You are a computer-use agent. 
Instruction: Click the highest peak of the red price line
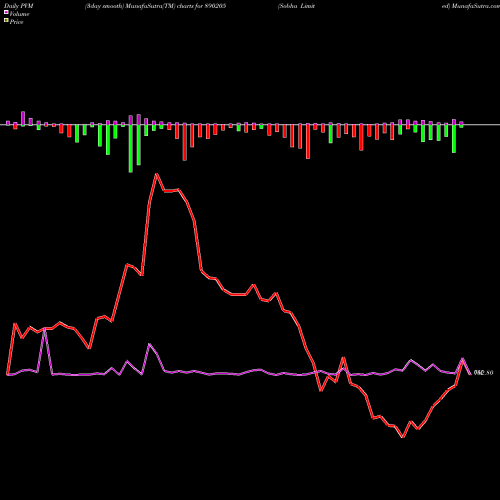tap(157, 174)
